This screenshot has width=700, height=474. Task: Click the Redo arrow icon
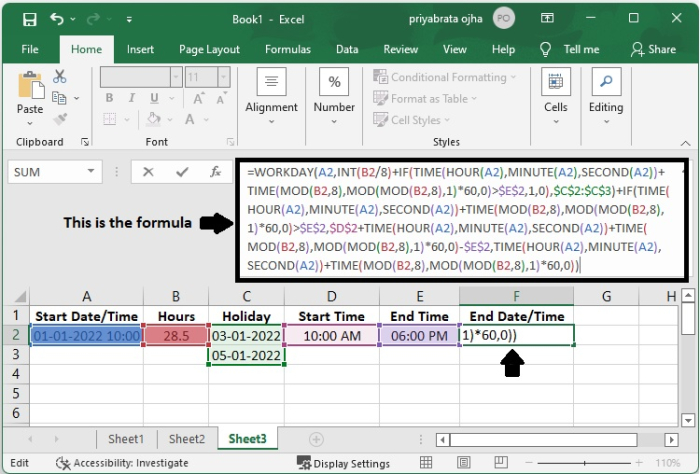click(93, 19)
